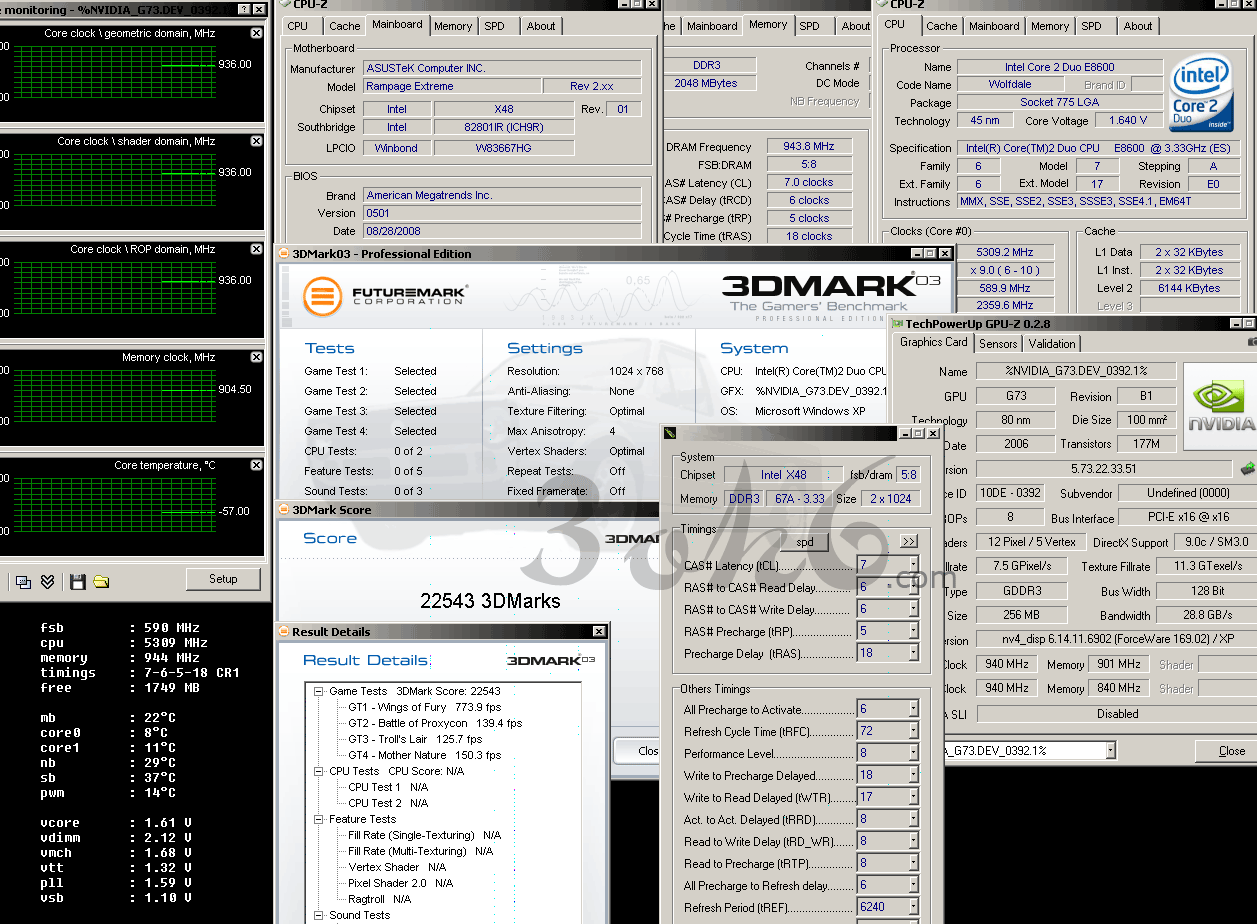Image resolution: width=1257 pixels, height=924 pixels.
Task: Collapse the CPU Tests tree node
Action: click(x=318, y=771)
